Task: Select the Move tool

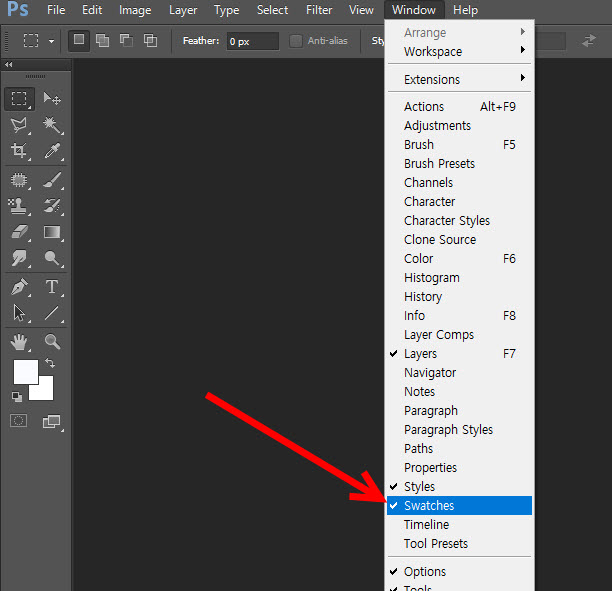Action: [x=52, y=99]
